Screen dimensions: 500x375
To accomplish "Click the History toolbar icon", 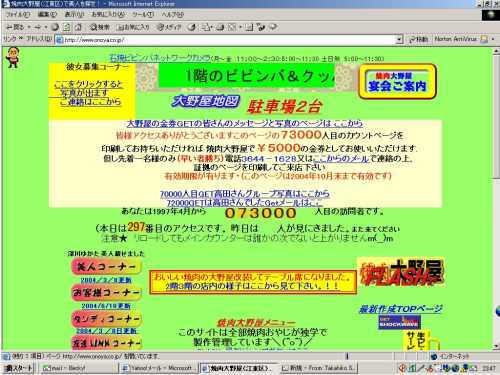I will [x=191, y=27].
